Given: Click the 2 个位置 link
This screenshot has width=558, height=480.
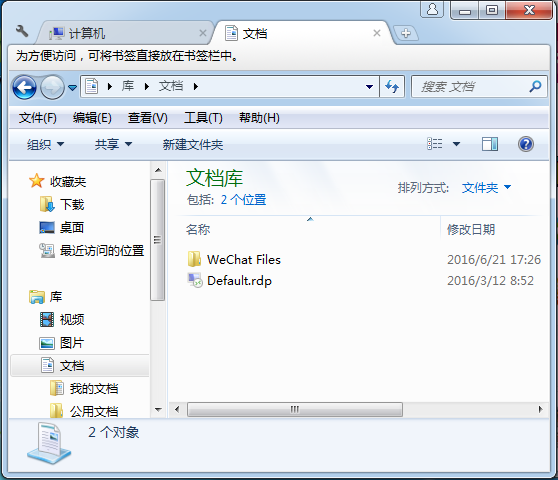Looking at the screenshot, I should (x=243, y=200).
